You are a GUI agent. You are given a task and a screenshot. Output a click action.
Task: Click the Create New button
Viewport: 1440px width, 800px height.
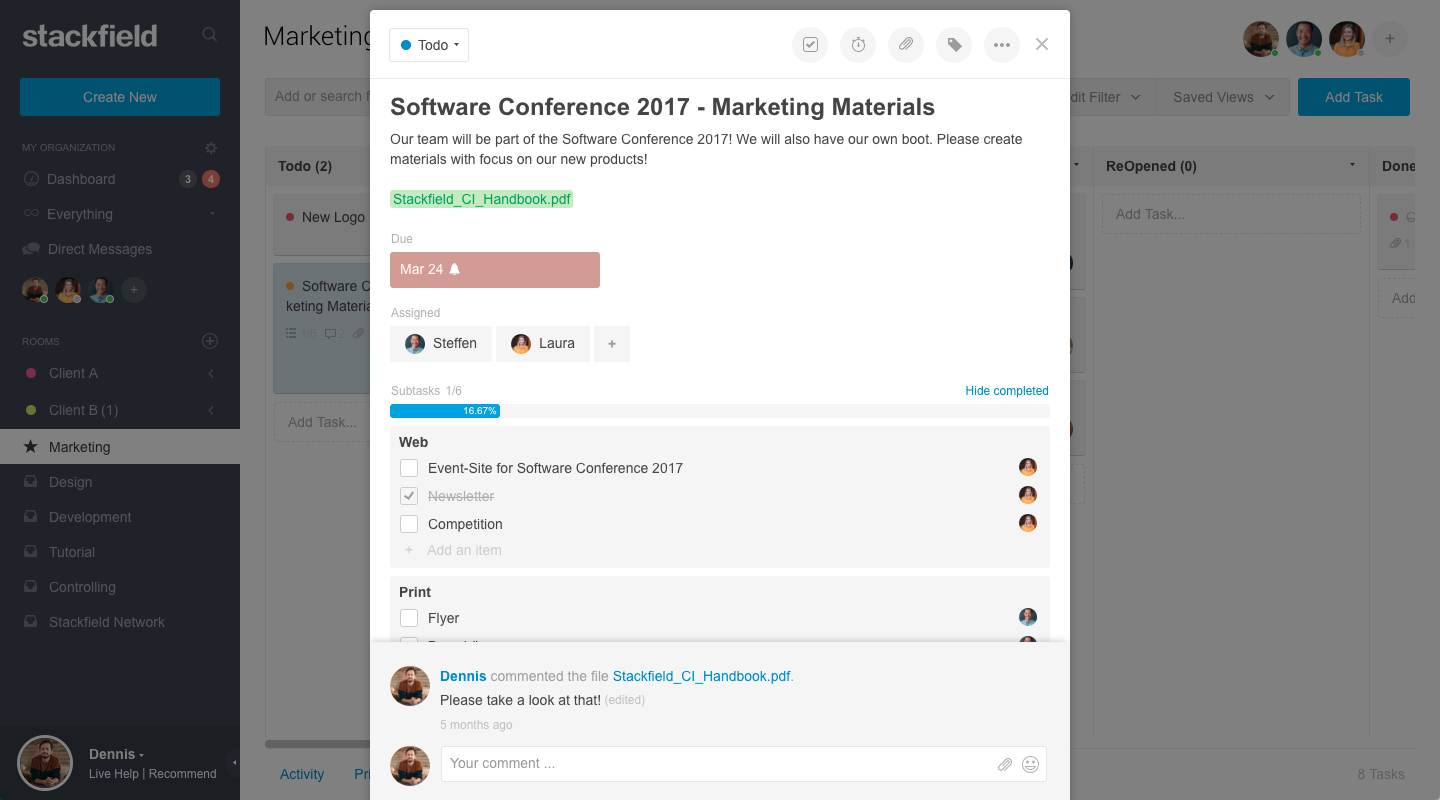[x=120, y=97]
